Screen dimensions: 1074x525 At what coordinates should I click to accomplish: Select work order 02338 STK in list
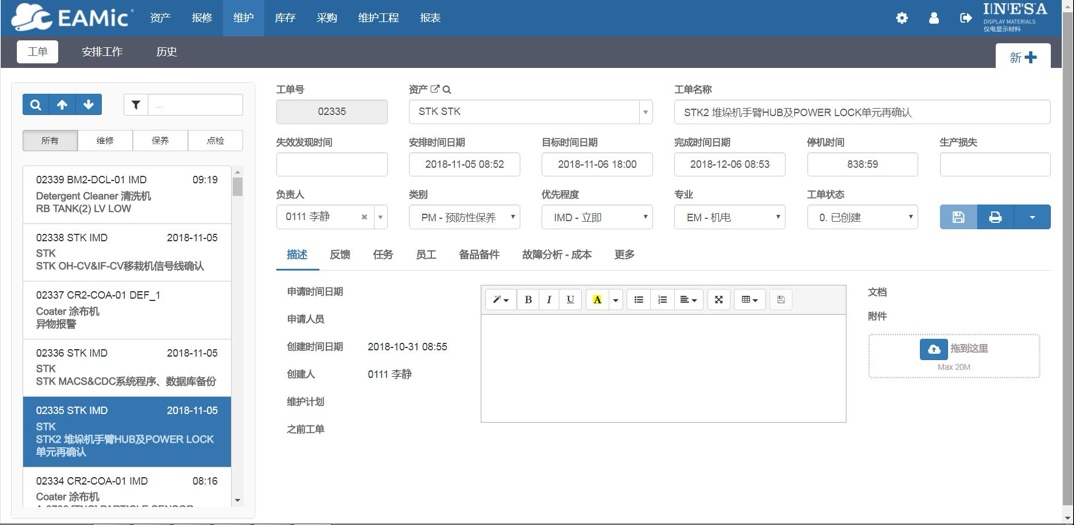point(127,252)
